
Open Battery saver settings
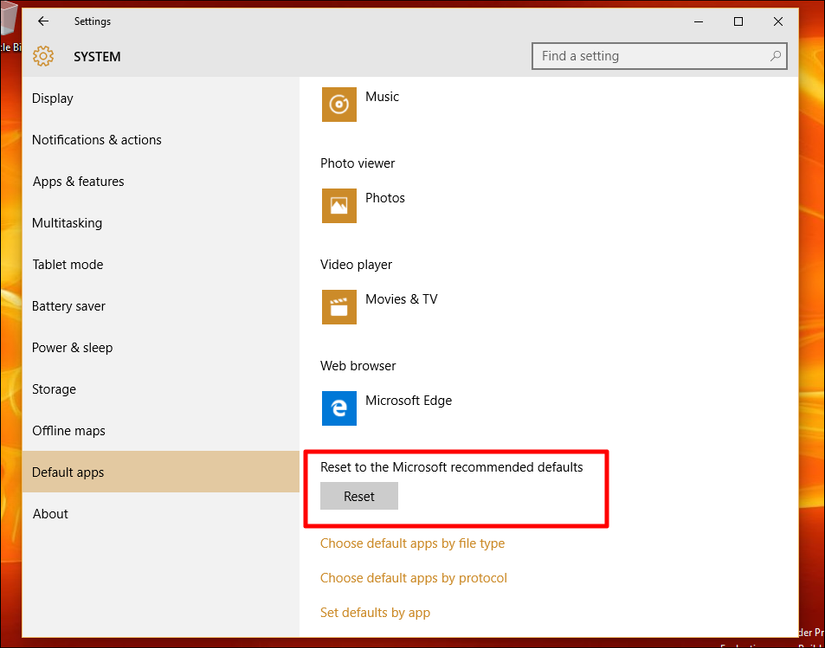pos(68,306)
